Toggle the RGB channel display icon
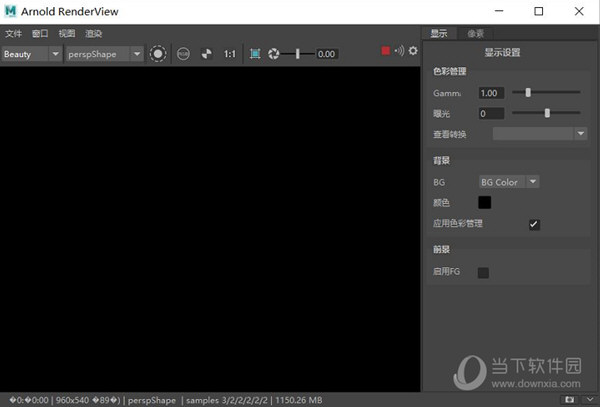 [x=183, y=54]
